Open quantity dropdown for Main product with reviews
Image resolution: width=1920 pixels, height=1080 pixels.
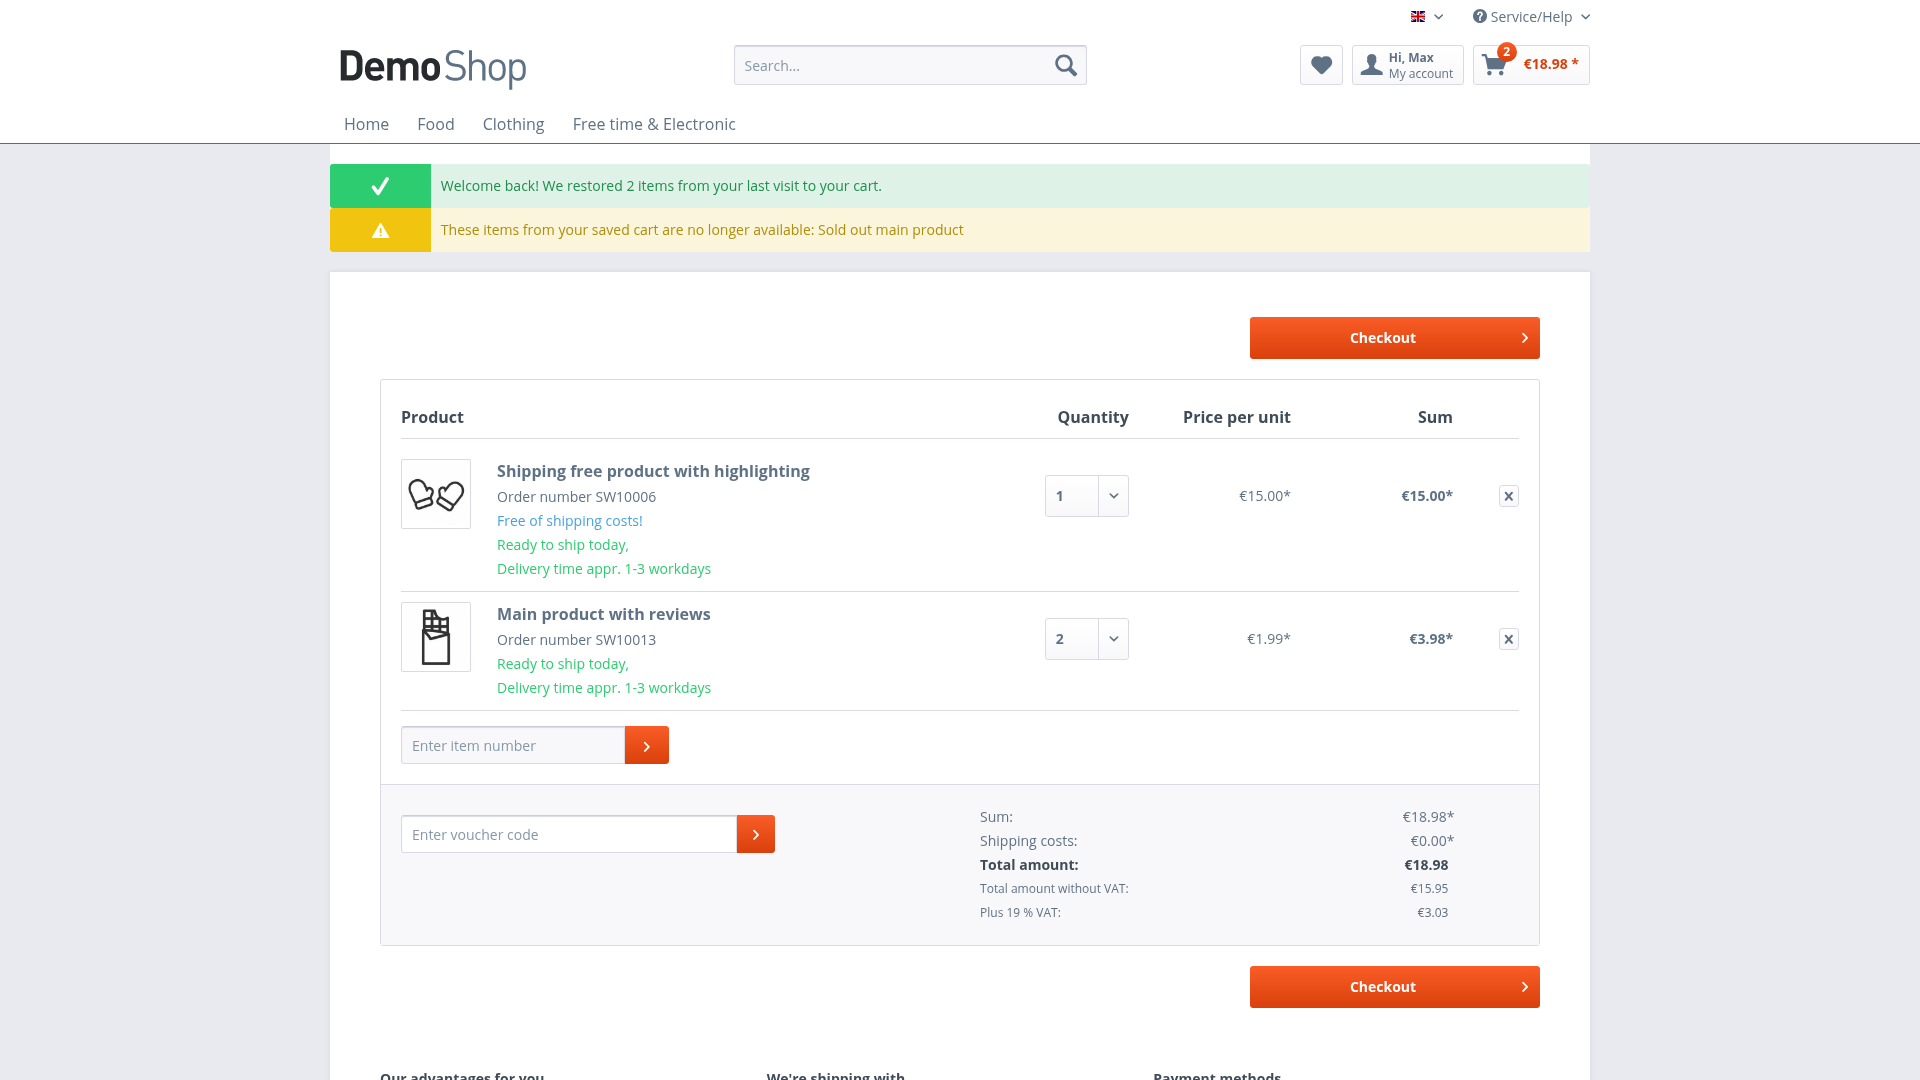tap(1087, 639)
